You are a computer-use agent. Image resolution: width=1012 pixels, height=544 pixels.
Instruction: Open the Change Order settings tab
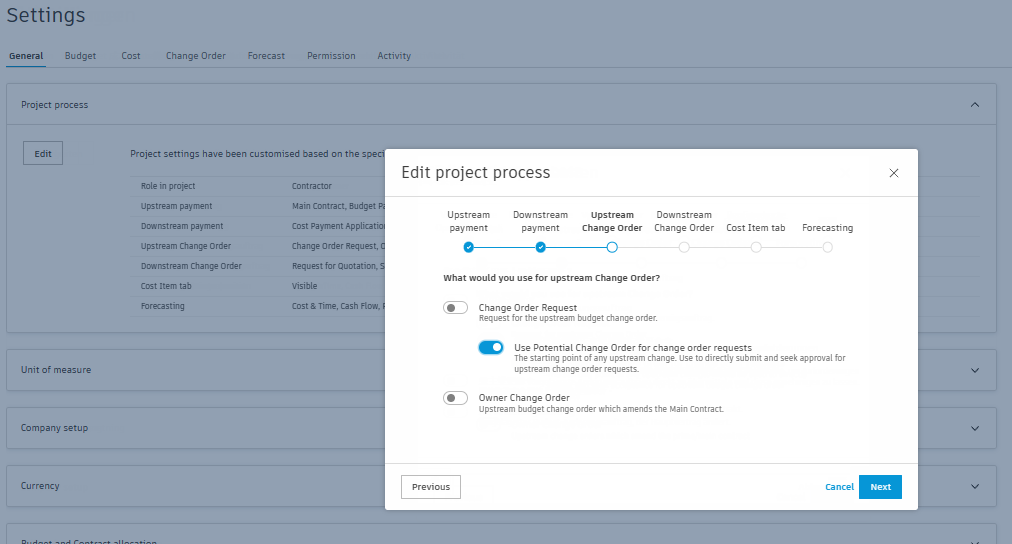pyautogui.click(x=196, y=56)
